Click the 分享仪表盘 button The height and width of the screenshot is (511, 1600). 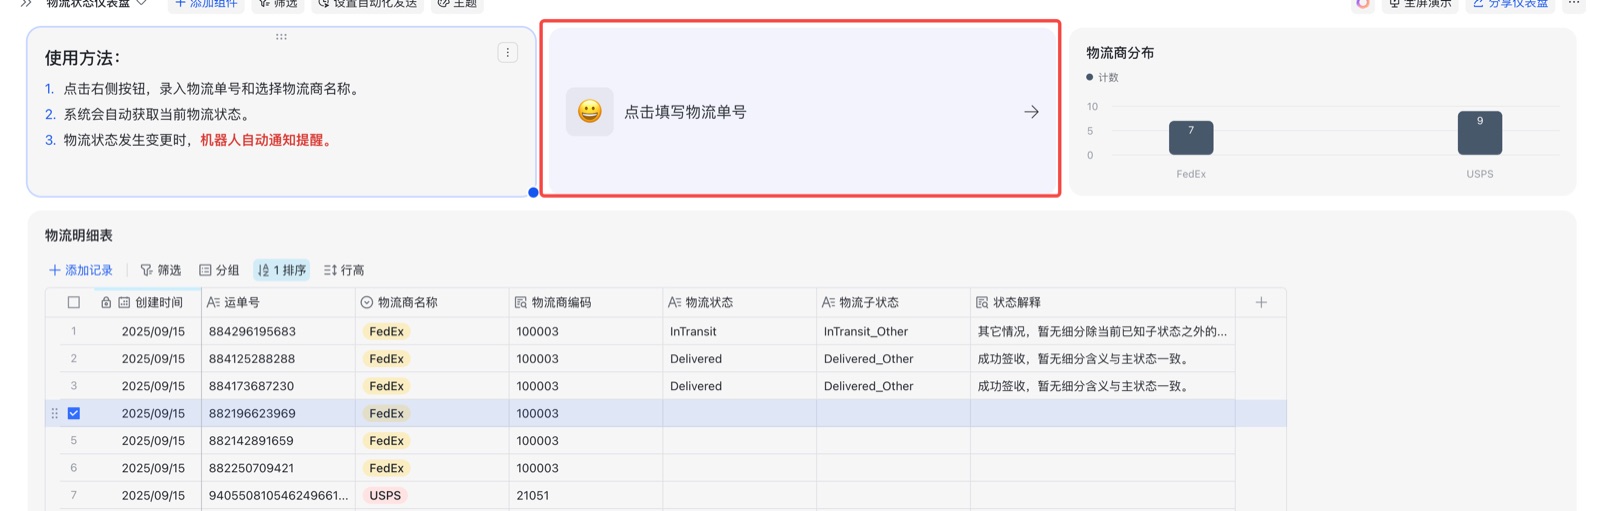tap(1510, 4)
